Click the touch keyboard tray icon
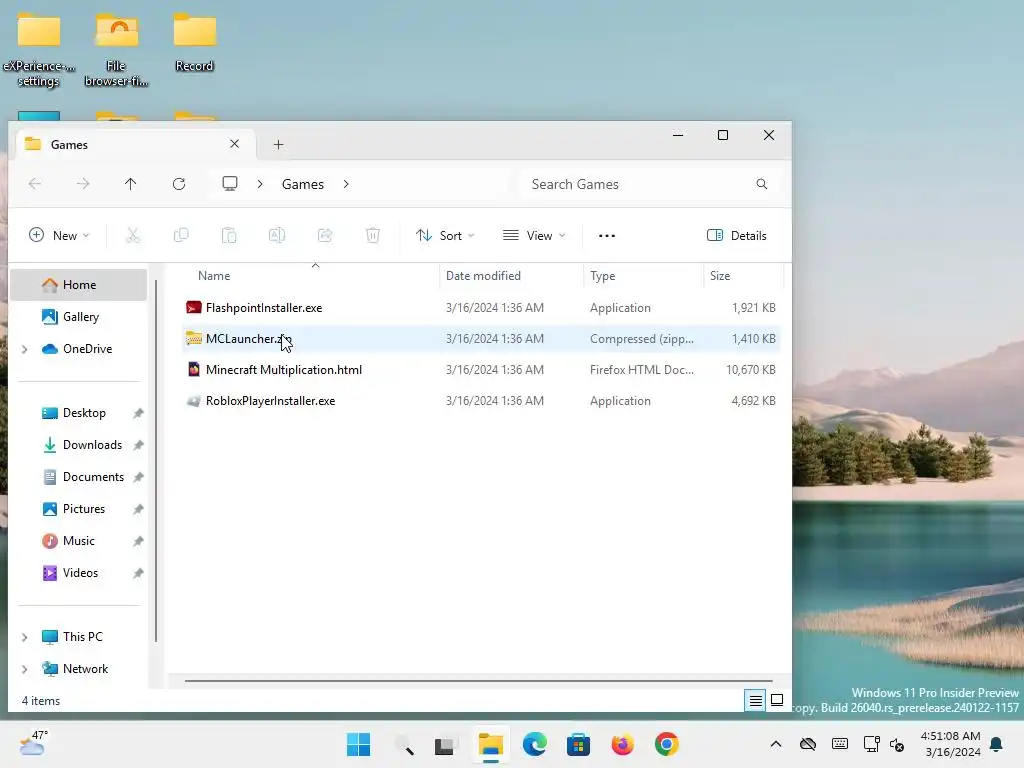 pyautogui.click(x=840, y=744)
